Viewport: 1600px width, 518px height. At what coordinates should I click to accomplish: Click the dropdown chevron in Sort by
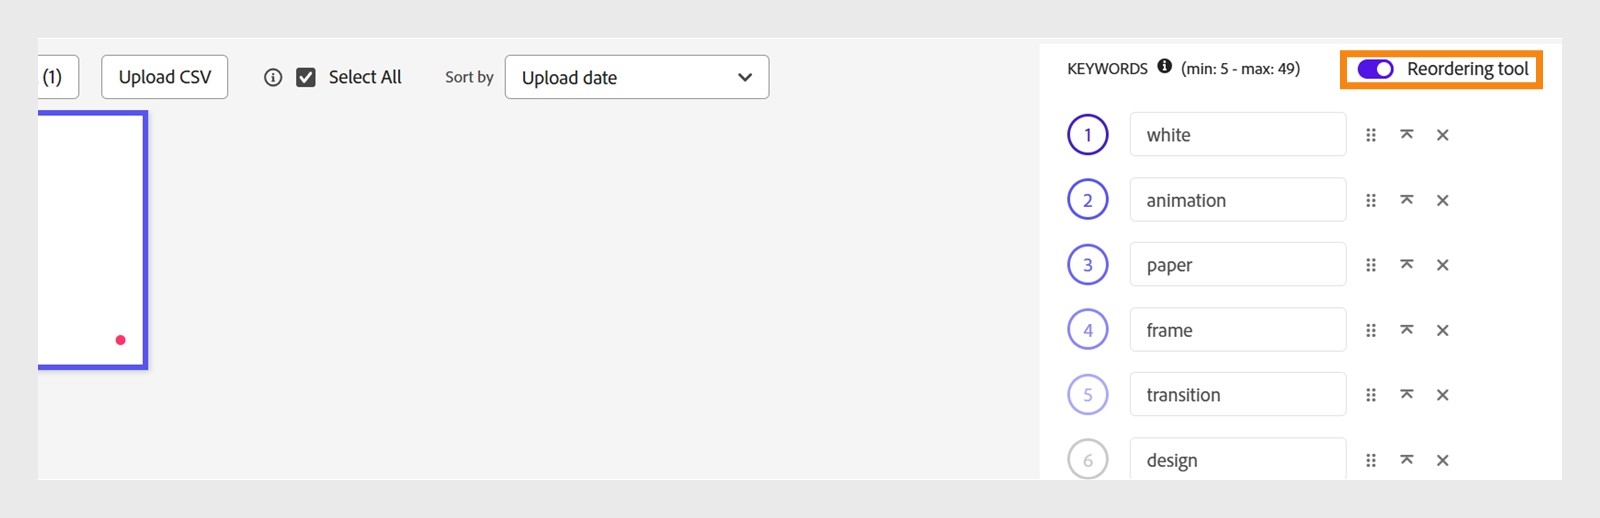pos(744,77)
